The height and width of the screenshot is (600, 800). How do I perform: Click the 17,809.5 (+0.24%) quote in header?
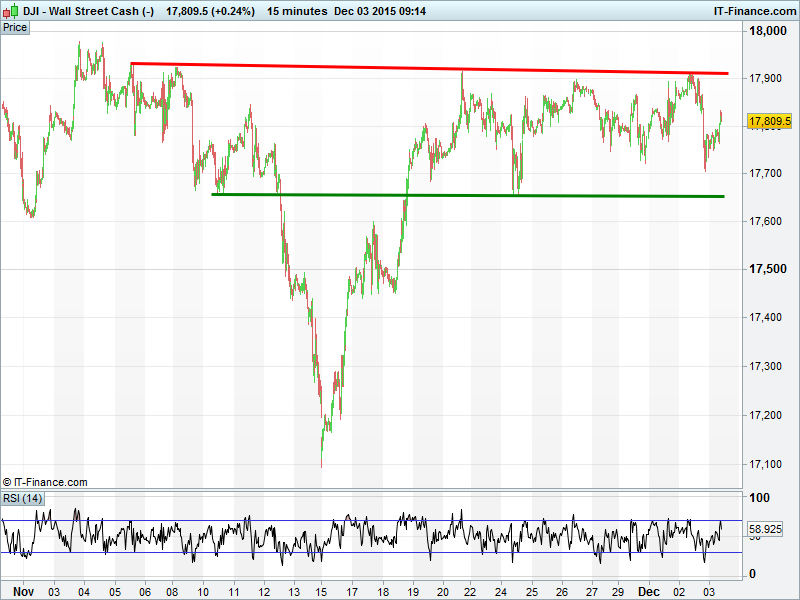point(210,11)
